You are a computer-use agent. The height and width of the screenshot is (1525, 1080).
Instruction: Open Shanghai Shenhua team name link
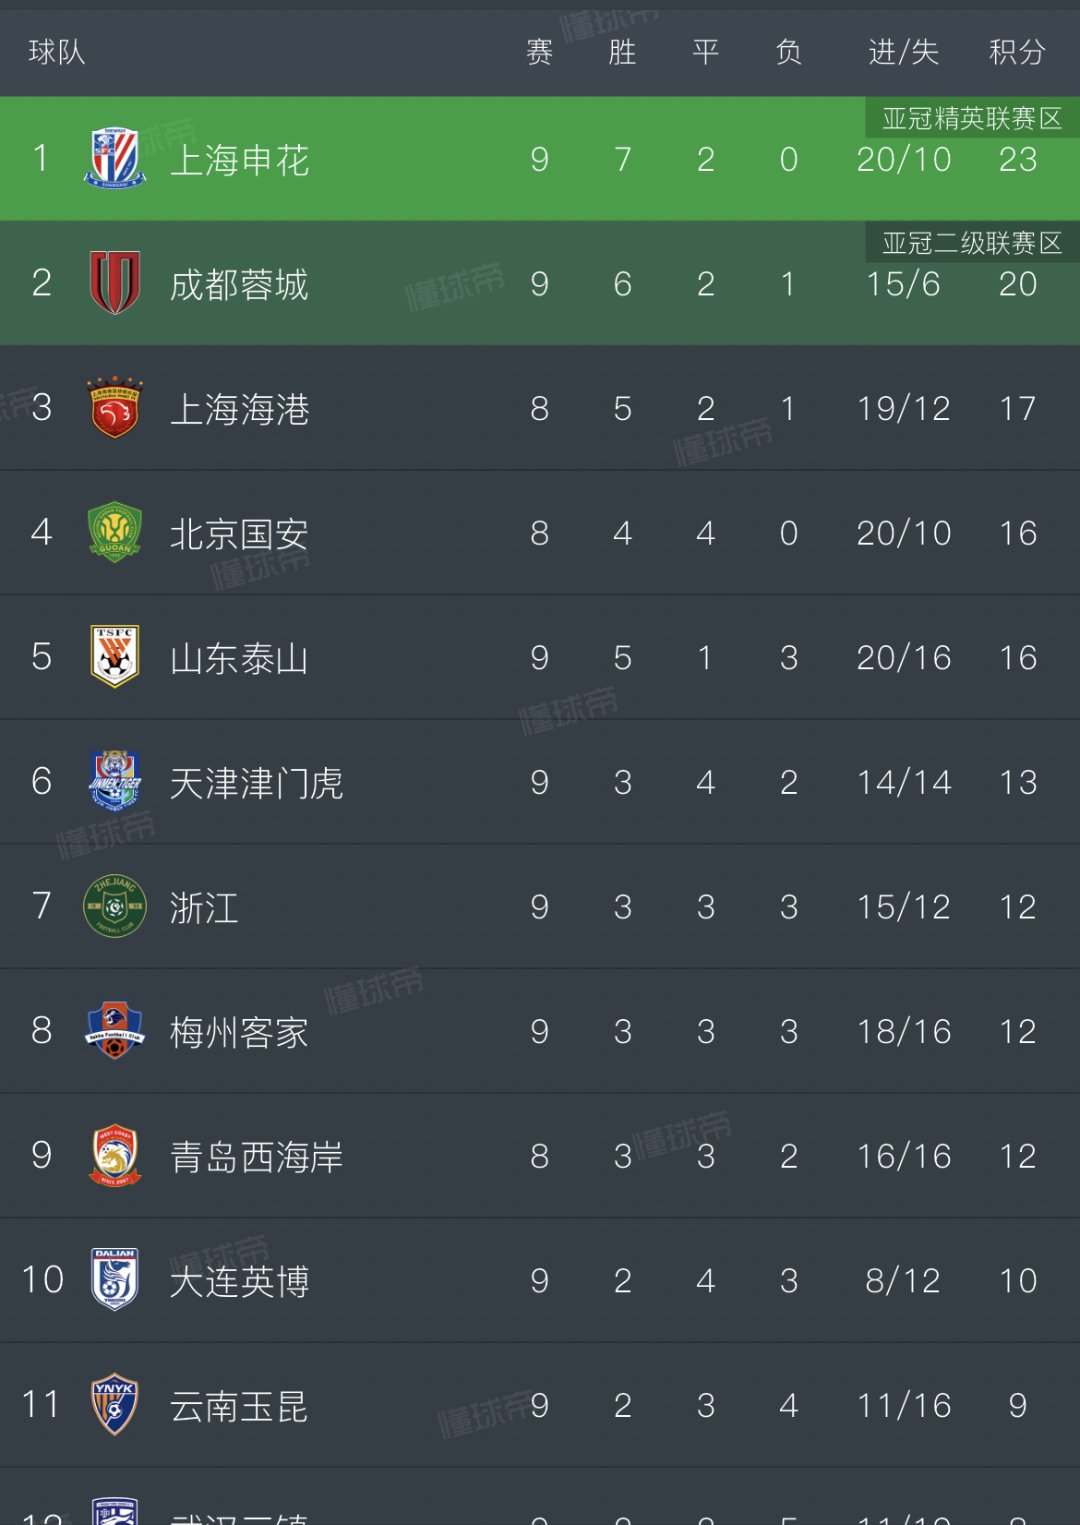click(240, 160)
